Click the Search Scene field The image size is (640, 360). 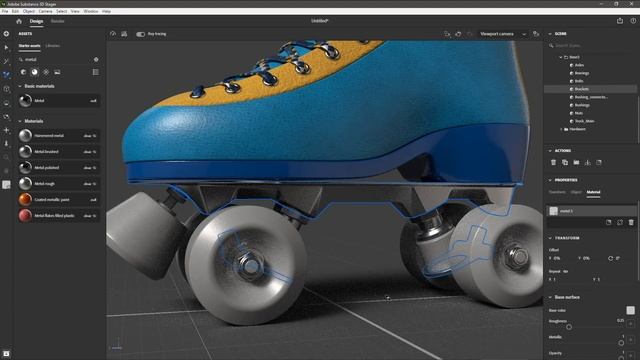pos(592,46)
